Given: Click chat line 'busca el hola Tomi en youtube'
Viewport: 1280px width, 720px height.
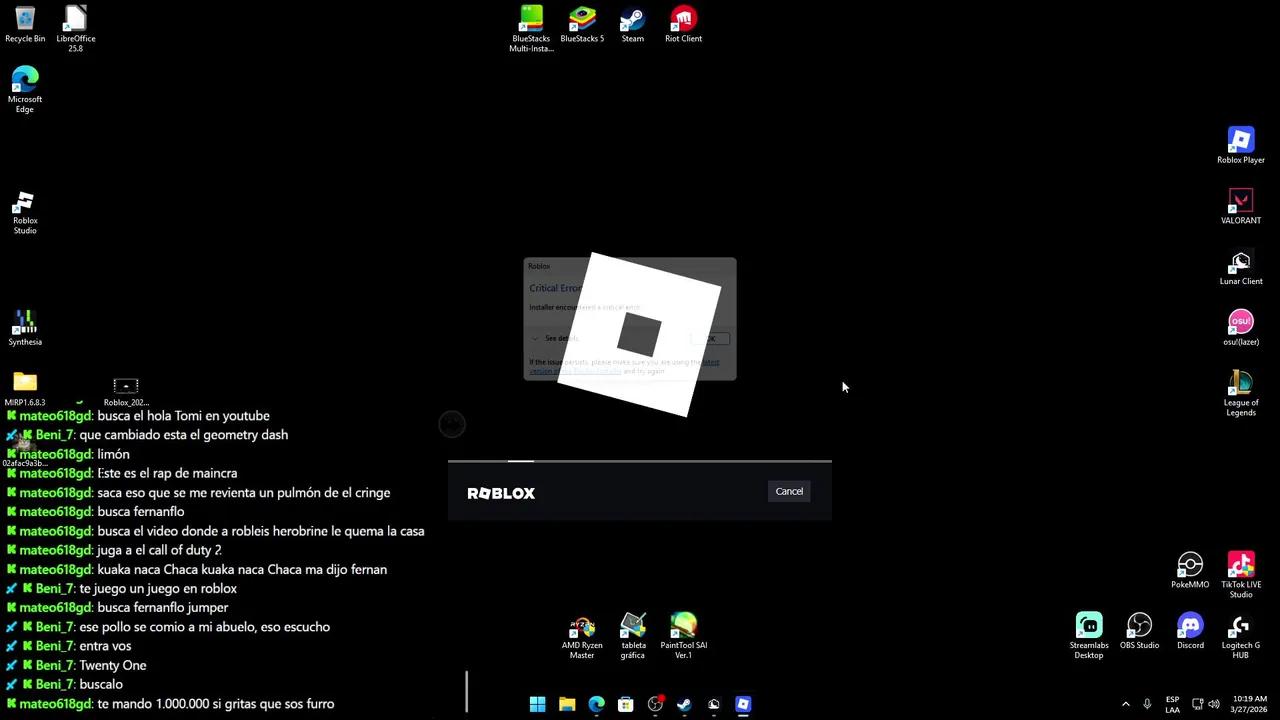Looking at the screenshot, I should click(183, 416).
